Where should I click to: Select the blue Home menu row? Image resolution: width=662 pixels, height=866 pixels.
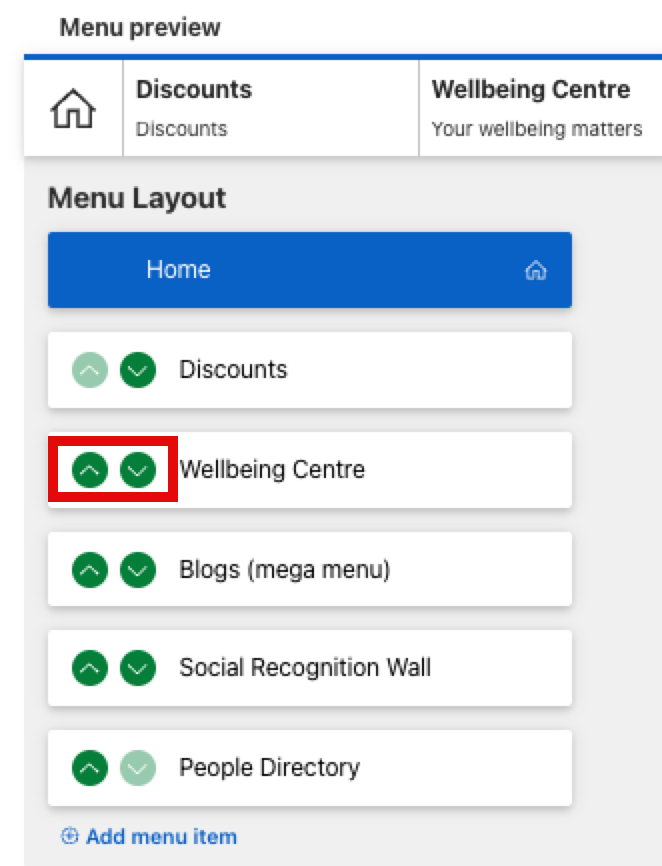310,270
